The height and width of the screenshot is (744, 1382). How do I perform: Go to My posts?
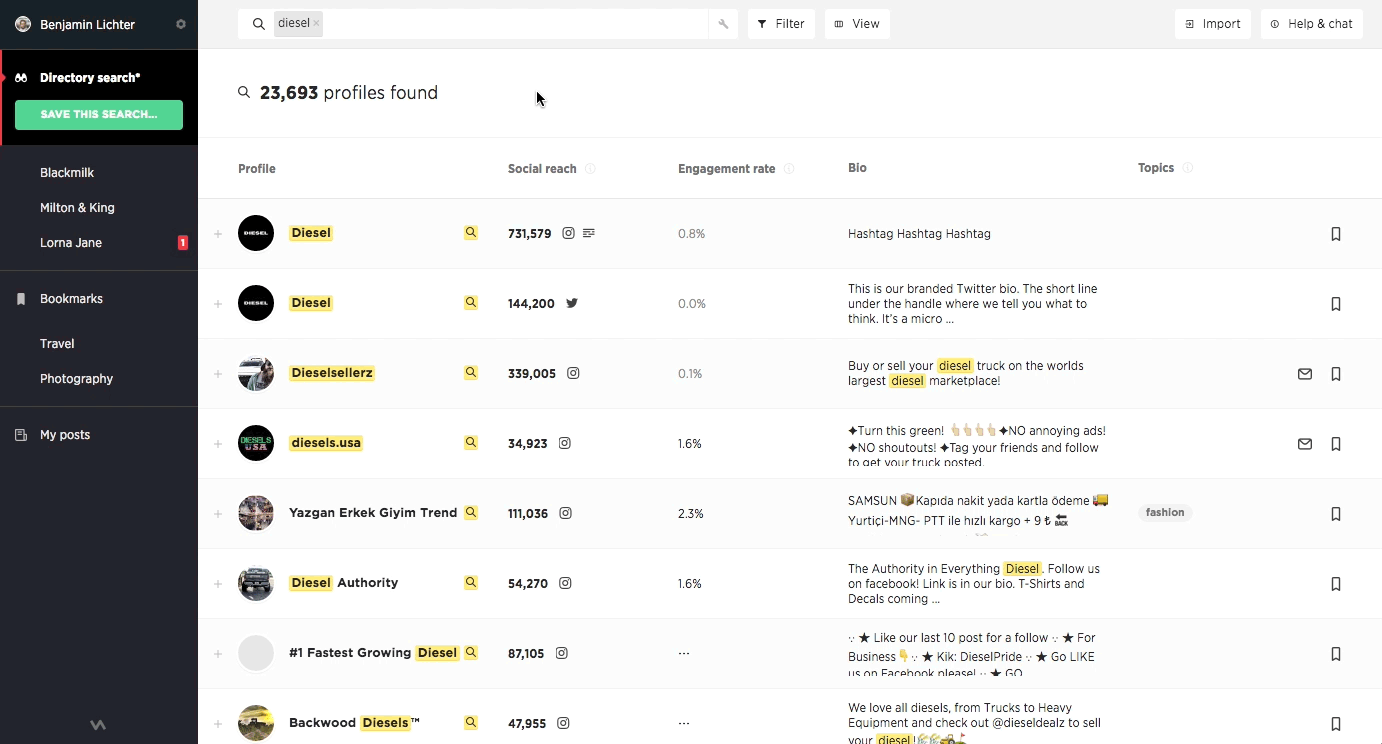pos(65,435)
